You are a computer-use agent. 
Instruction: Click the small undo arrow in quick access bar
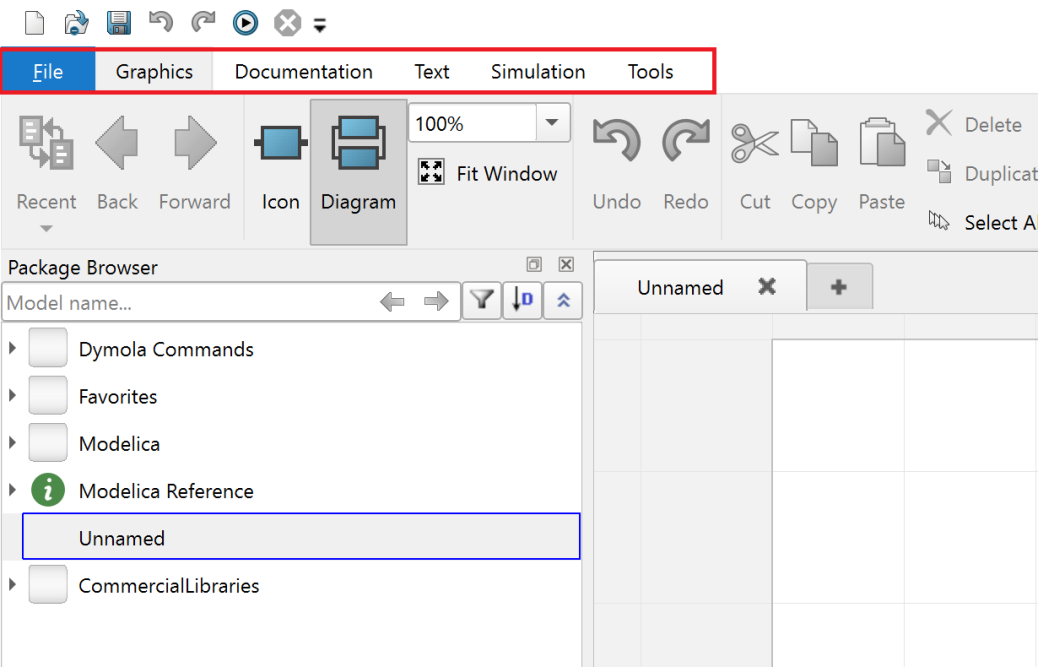tap(160, 22)
